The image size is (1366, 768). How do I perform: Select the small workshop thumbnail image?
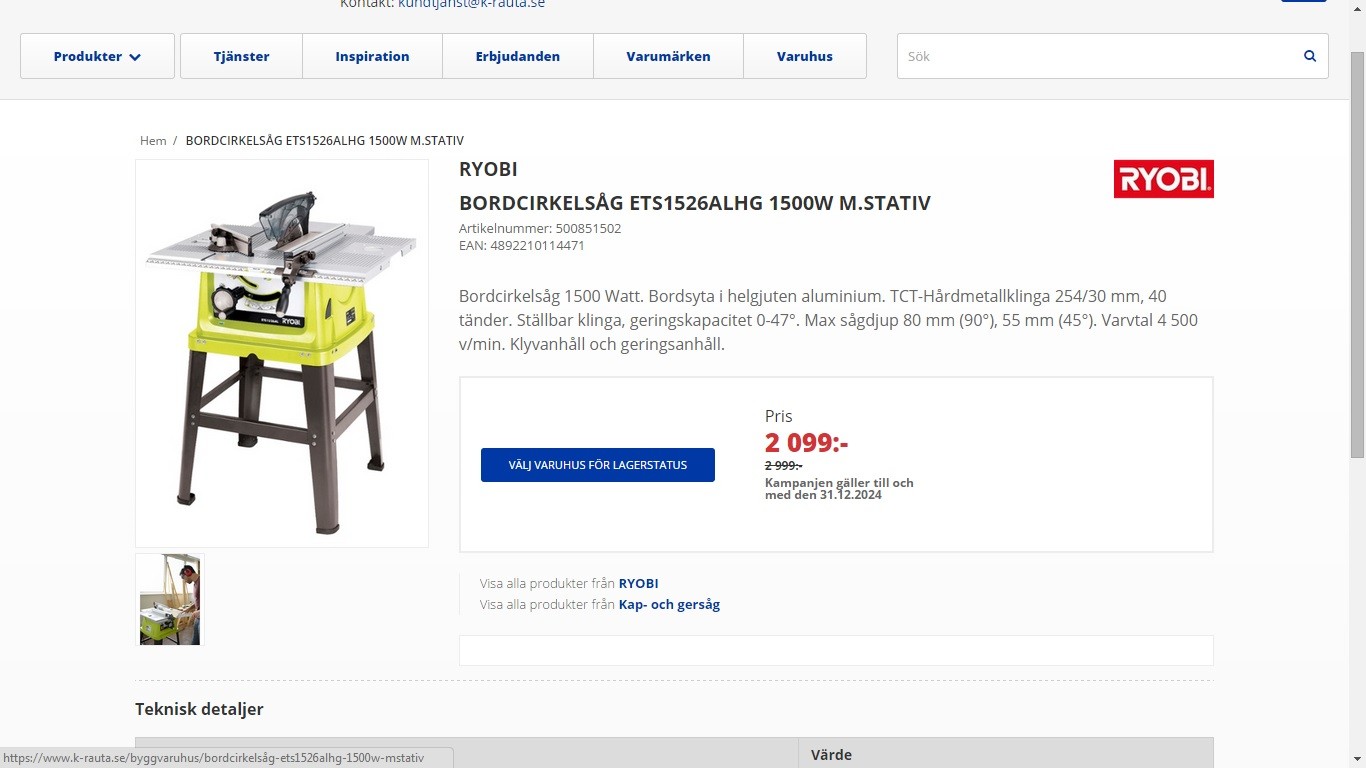(170, 600)
